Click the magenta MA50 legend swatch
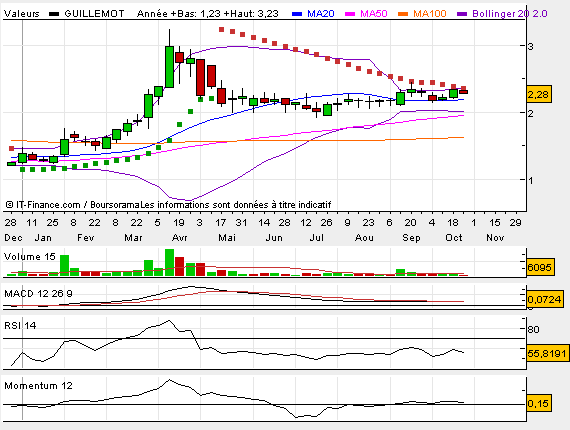 pos(350,14)
